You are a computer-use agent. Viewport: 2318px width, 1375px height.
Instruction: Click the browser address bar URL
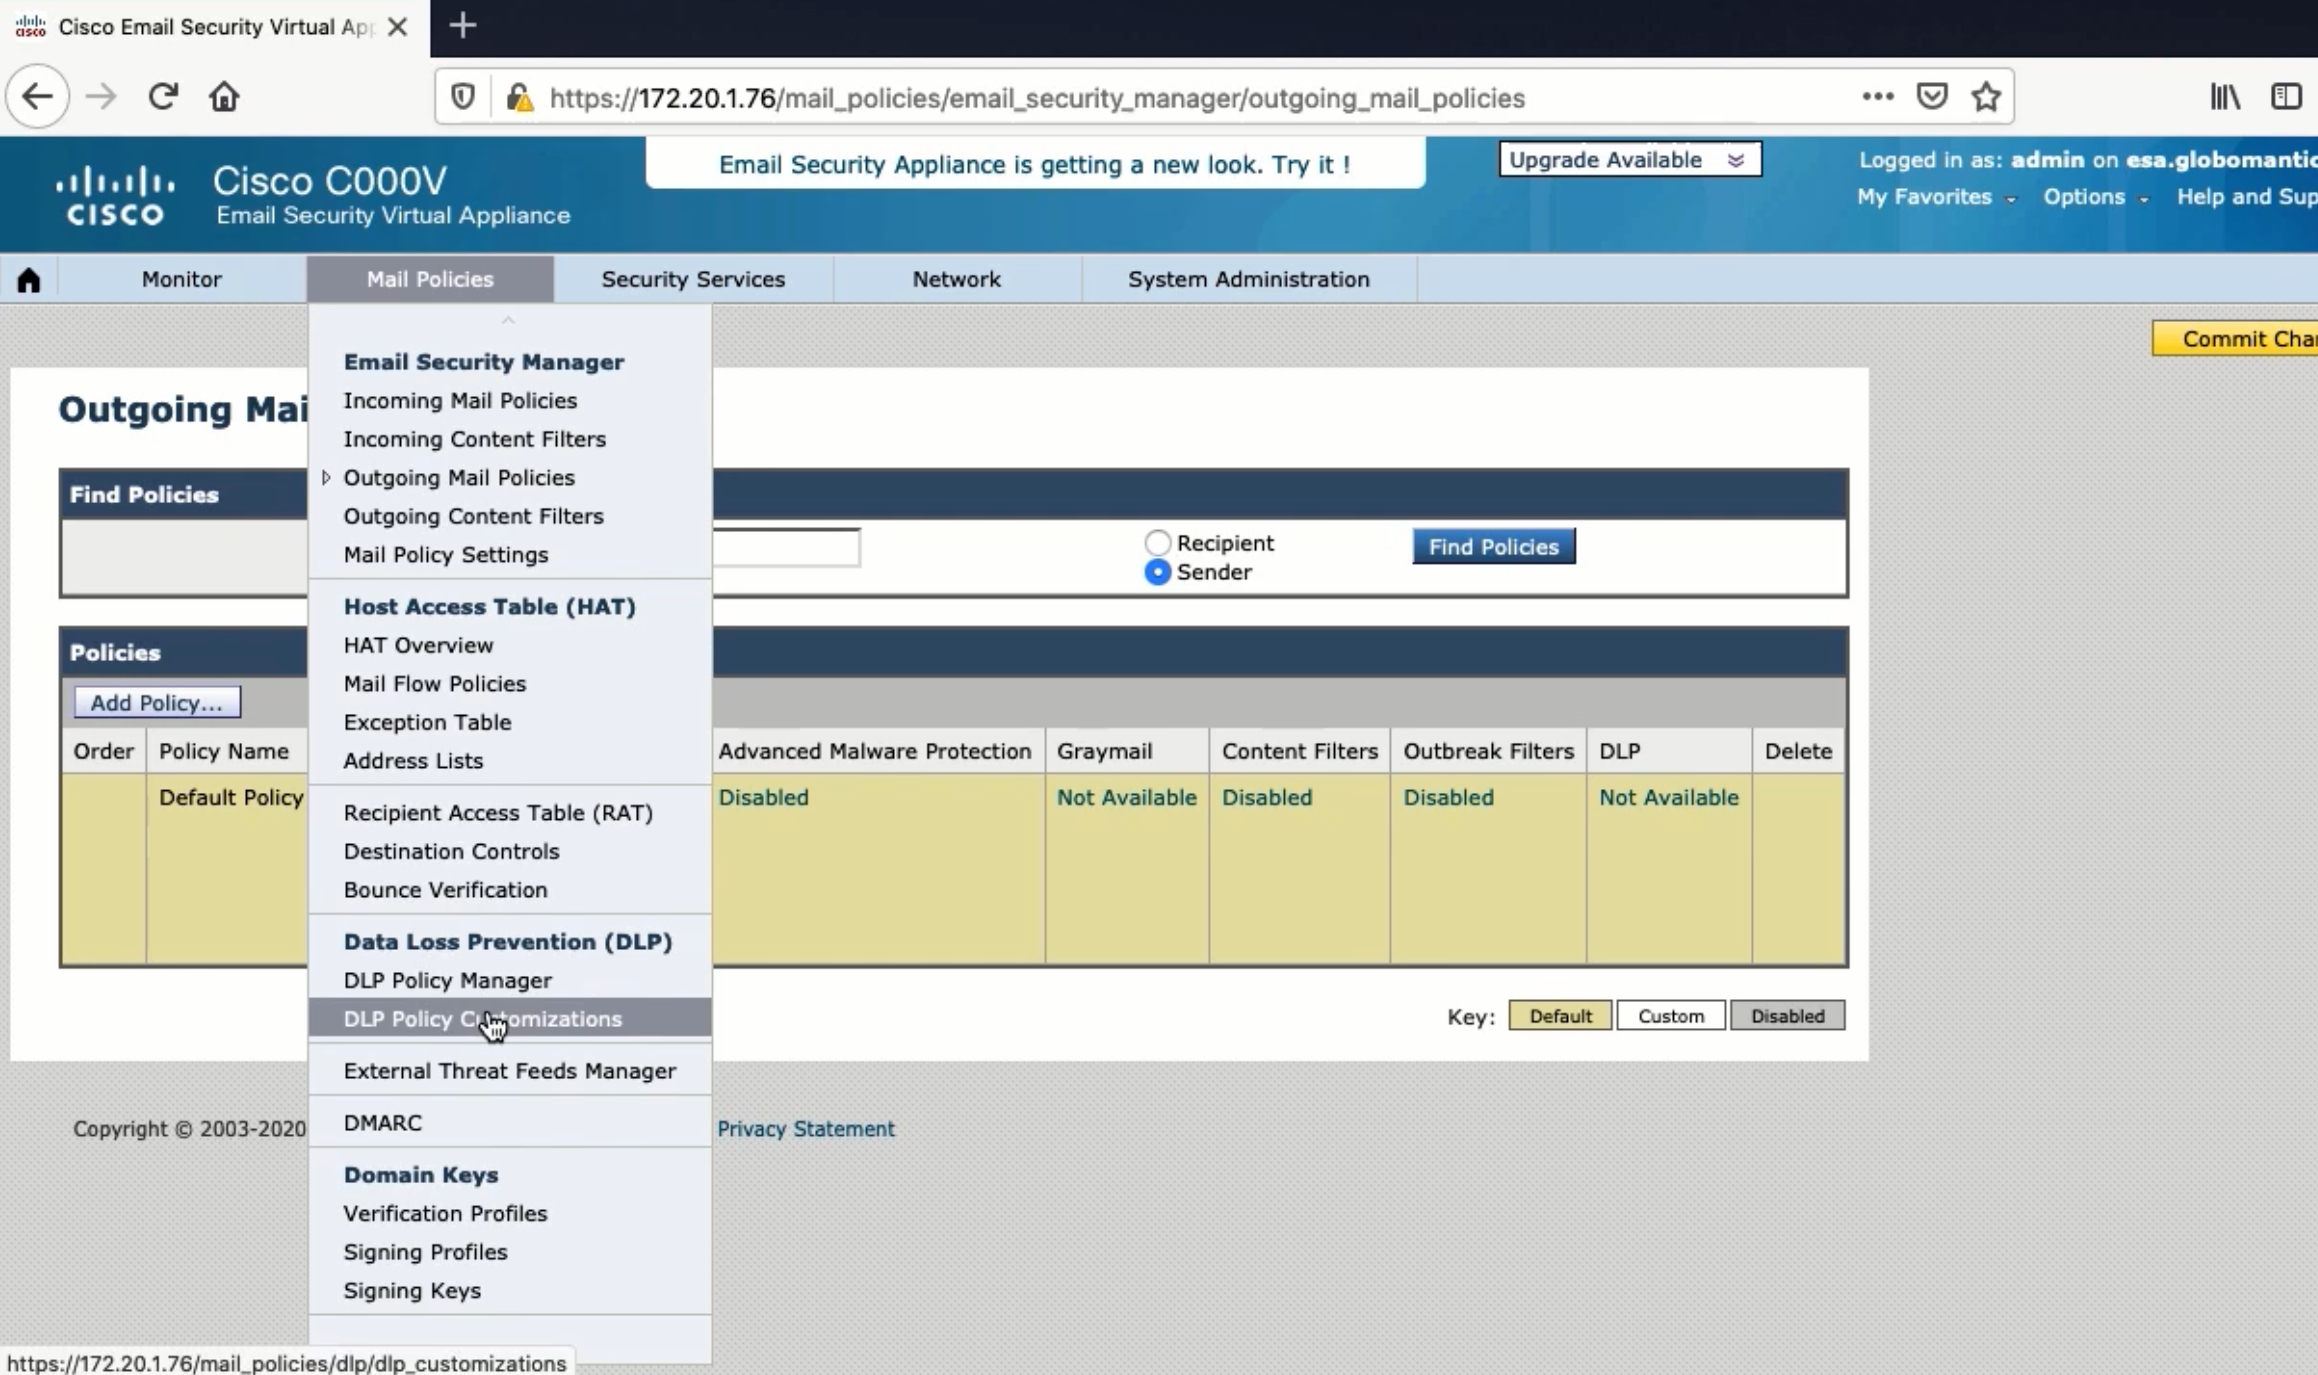(1037, 98)
